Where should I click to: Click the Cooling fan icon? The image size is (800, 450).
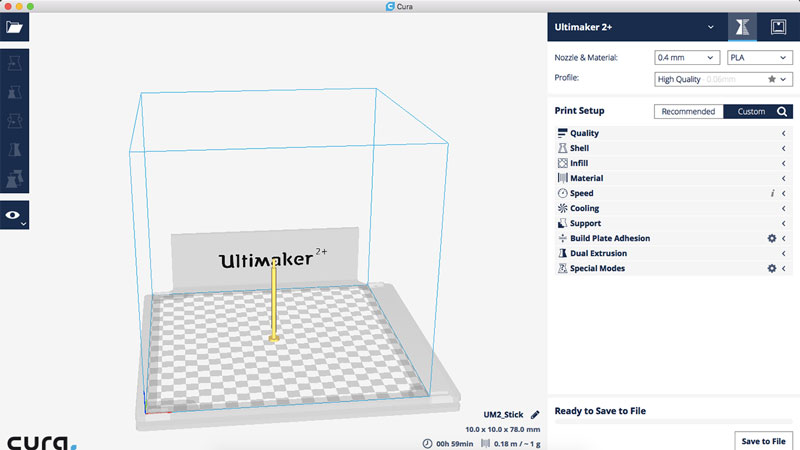[x=562, y=208]
